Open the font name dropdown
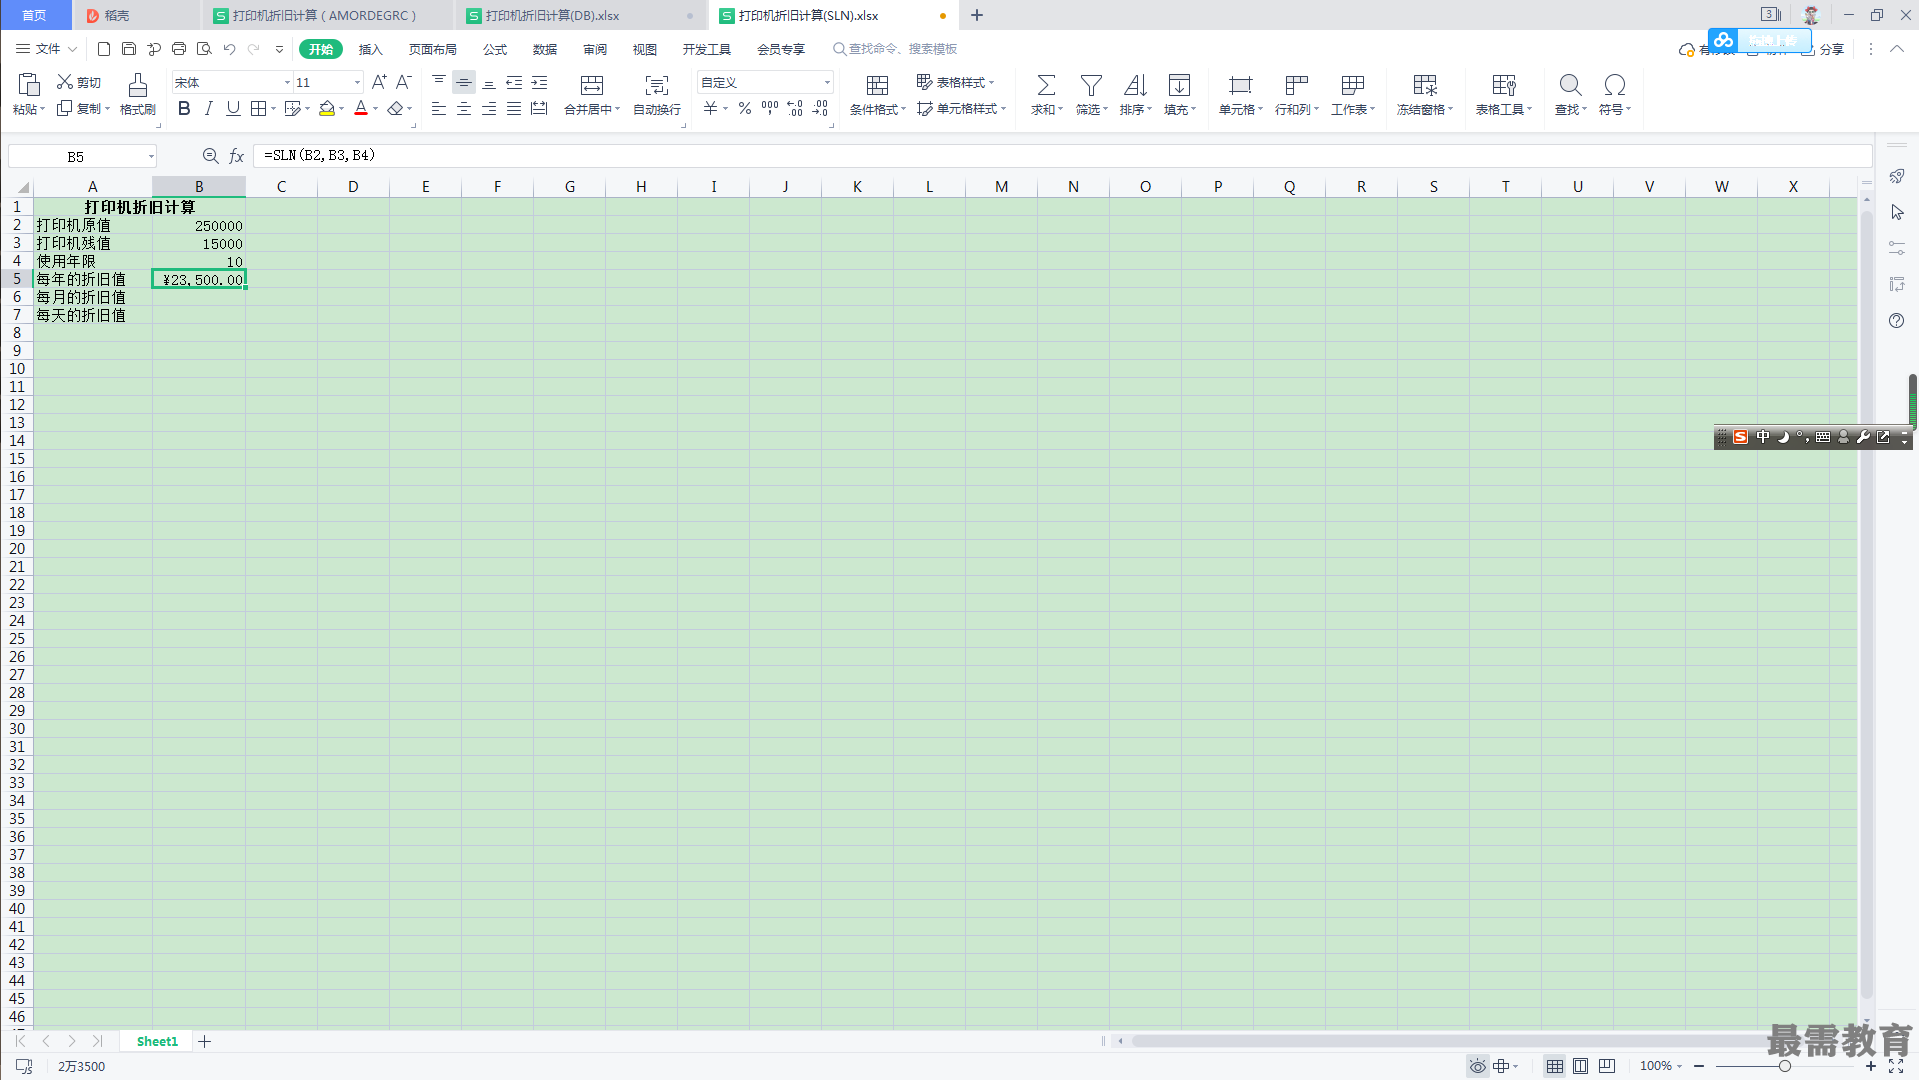The image size is (1919, 1080). (x=287, y=82)
